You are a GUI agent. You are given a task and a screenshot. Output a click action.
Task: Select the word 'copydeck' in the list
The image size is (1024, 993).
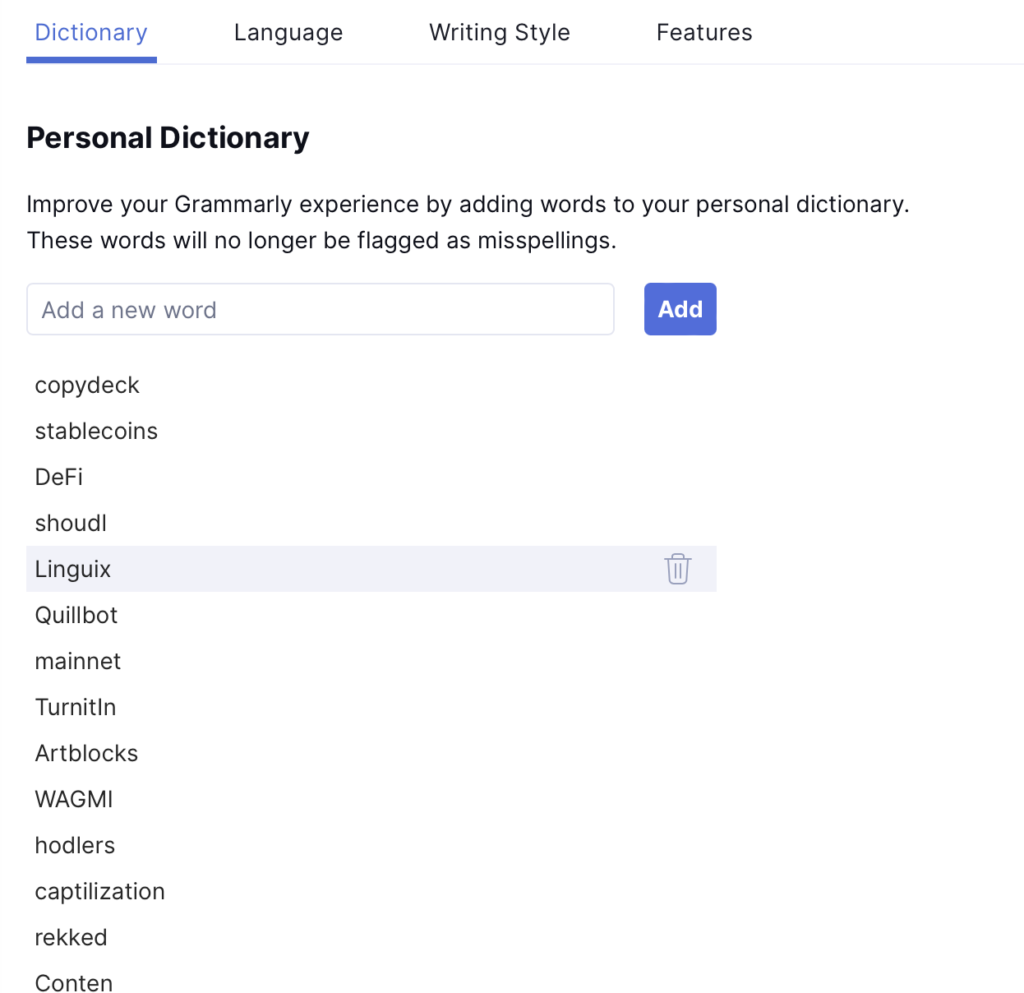coord(87,385)
